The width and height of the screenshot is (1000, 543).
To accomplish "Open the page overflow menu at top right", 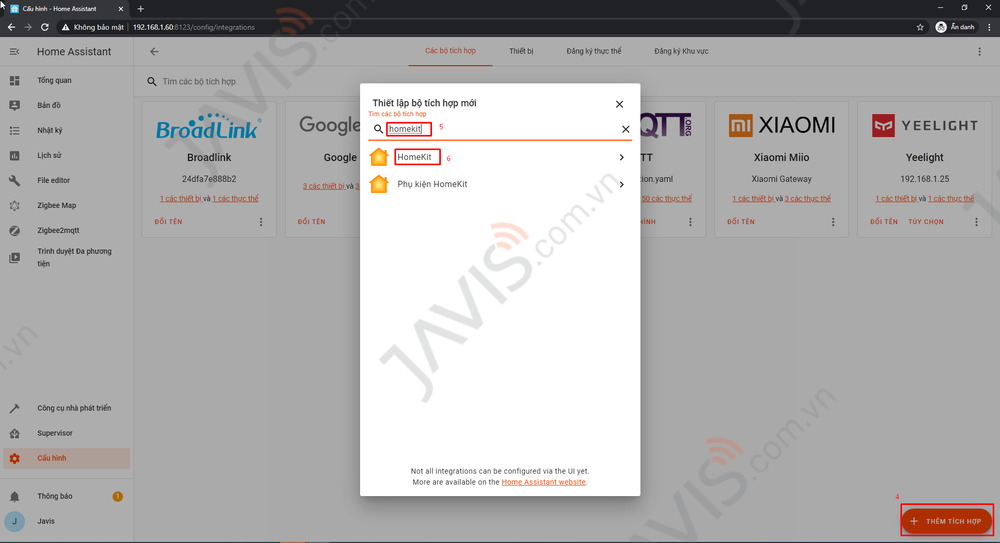I will tap(980, 52).
